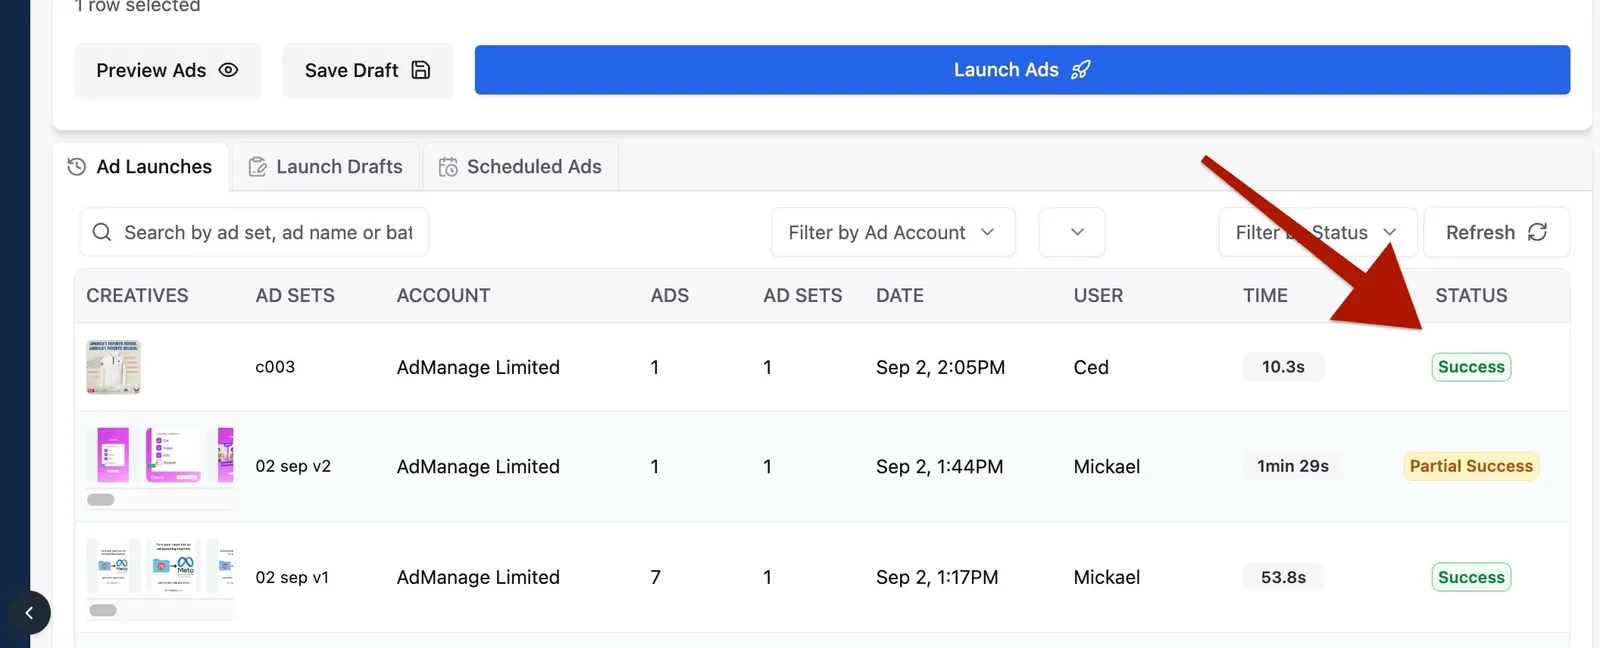
Task: Launch ads with the blue button
Action: point(1022,70)
